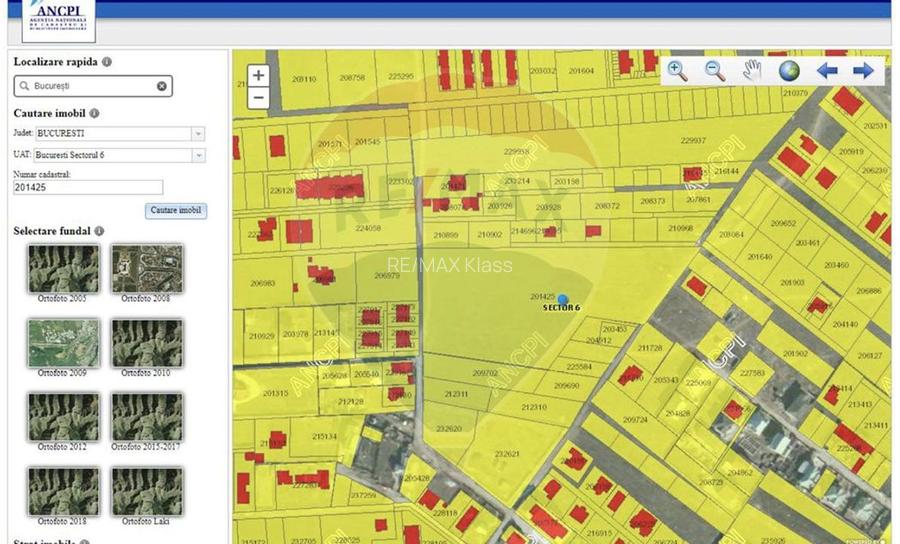Click the minus zoom button on map
This screenshot has height=544, width=900.
[x=258, y=98]
